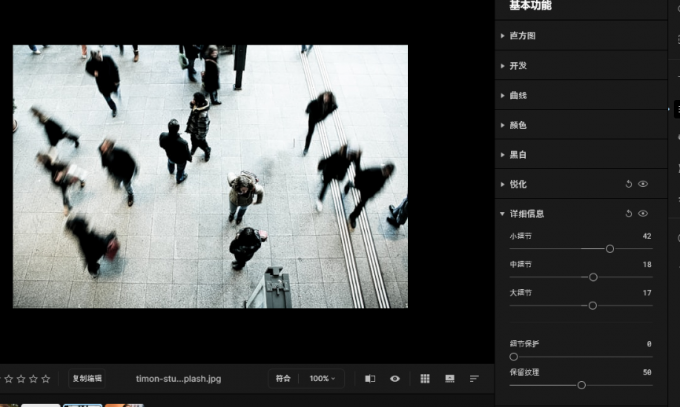Image resolution: width=680 pixels, height=407 pixels.
Task: Click the eye preview icon in bottom toolbar
Action: coord(395,379)
